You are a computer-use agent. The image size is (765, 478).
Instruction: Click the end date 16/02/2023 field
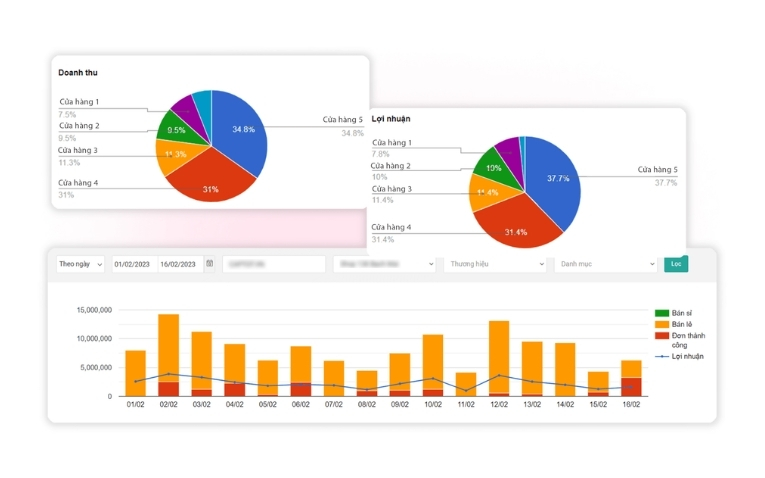[179, 264]
